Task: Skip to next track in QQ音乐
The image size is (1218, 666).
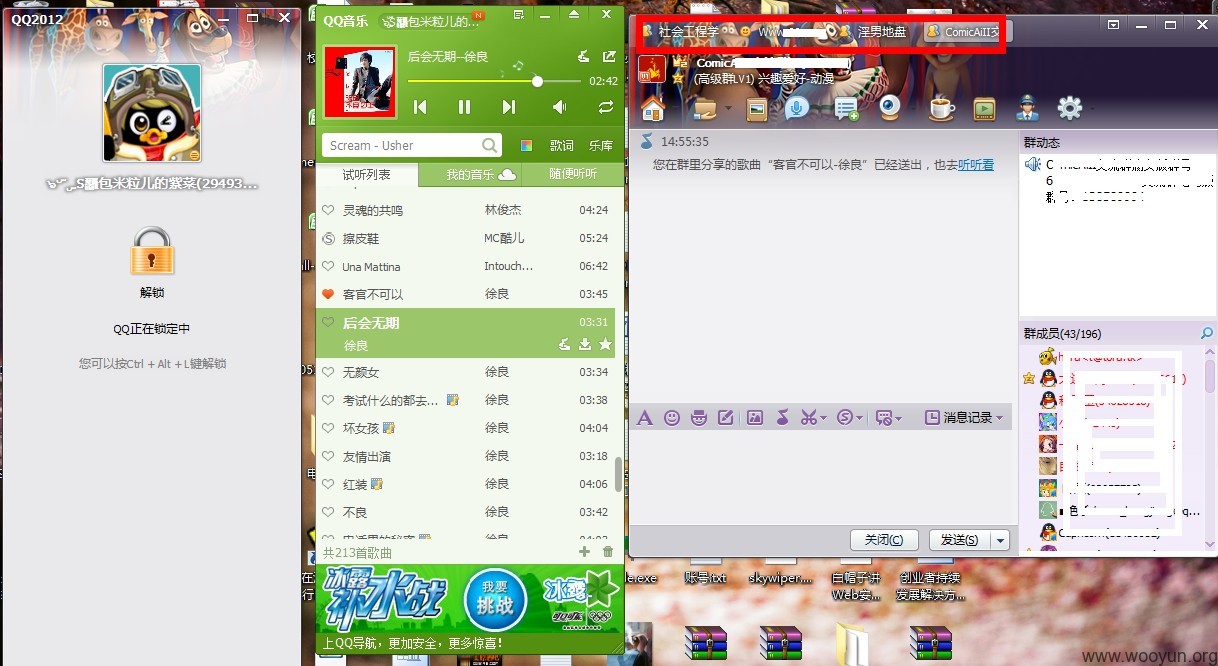Action: click(x=508, y=107)
